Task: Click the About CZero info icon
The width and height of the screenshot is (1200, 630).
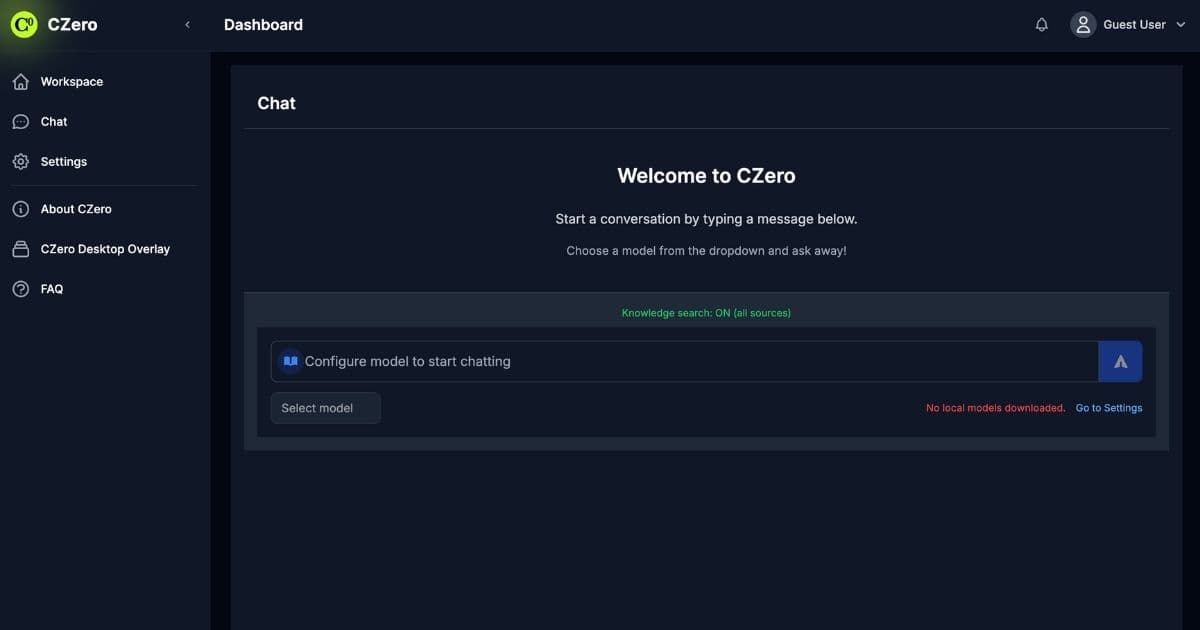Action: point(21,208)
